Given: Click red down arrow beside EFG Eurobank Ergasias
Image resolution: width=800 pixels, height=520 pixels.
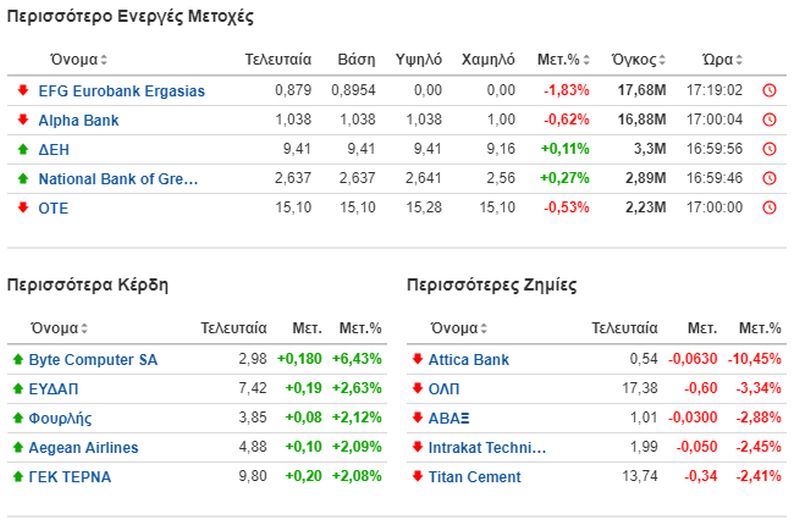Looking at the screenshot, I should coord(23,90).
